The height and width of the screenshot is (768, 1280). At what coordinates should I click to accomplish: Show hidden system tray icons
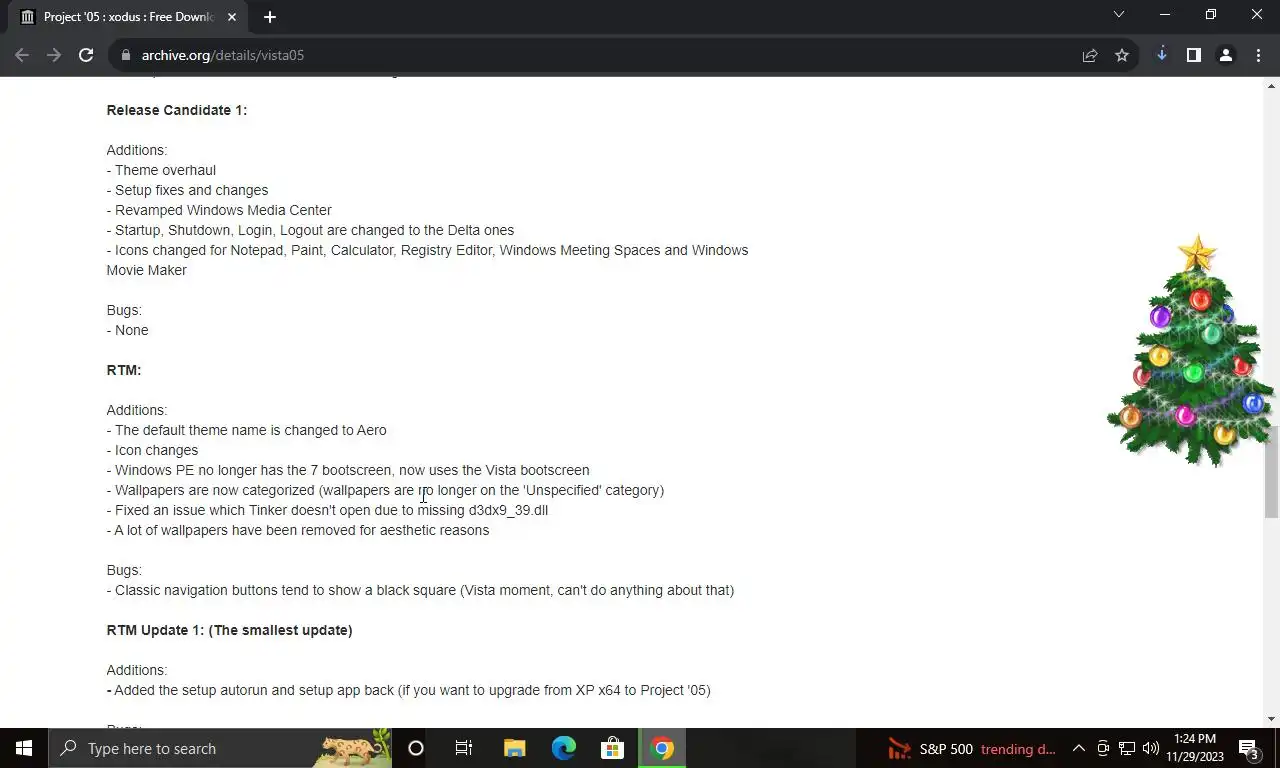click(x=1079, y=748)
